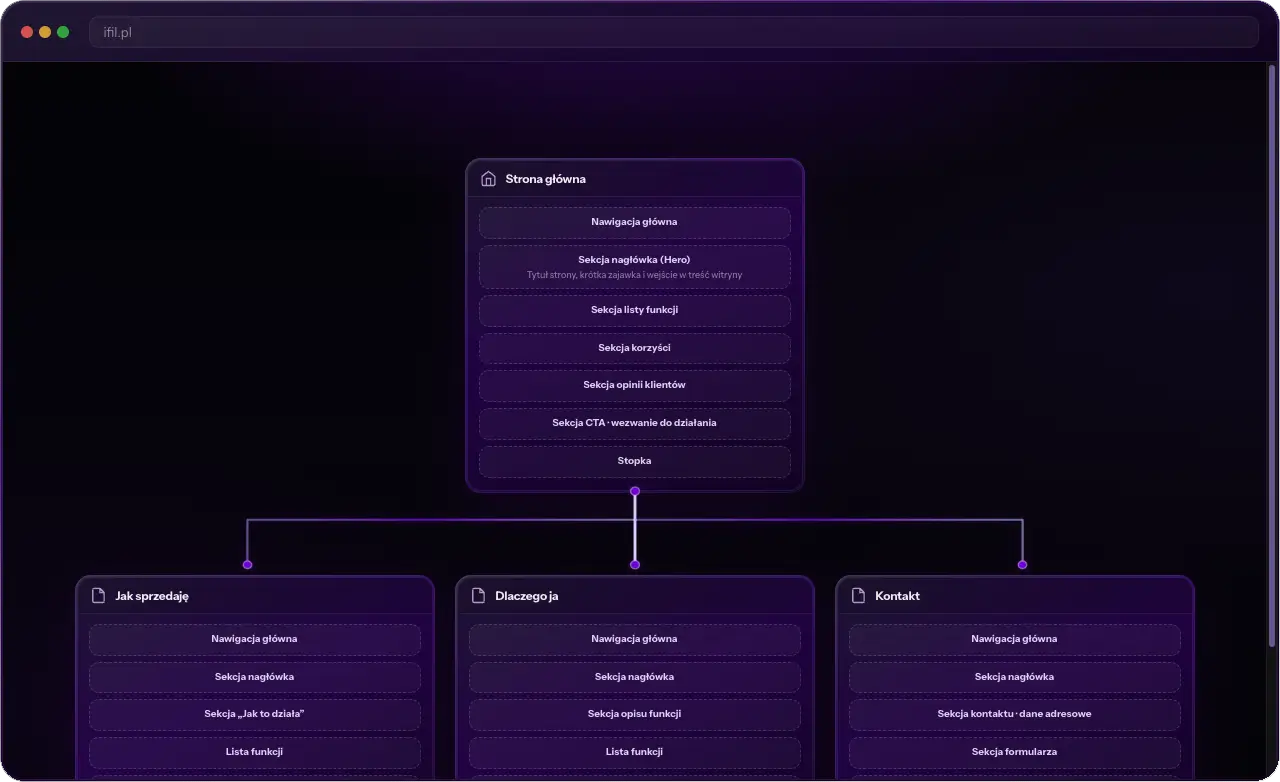The image size is (1280, 782).
Task: Click the connector dot above Dlaczego ja card
Action: 635,564
